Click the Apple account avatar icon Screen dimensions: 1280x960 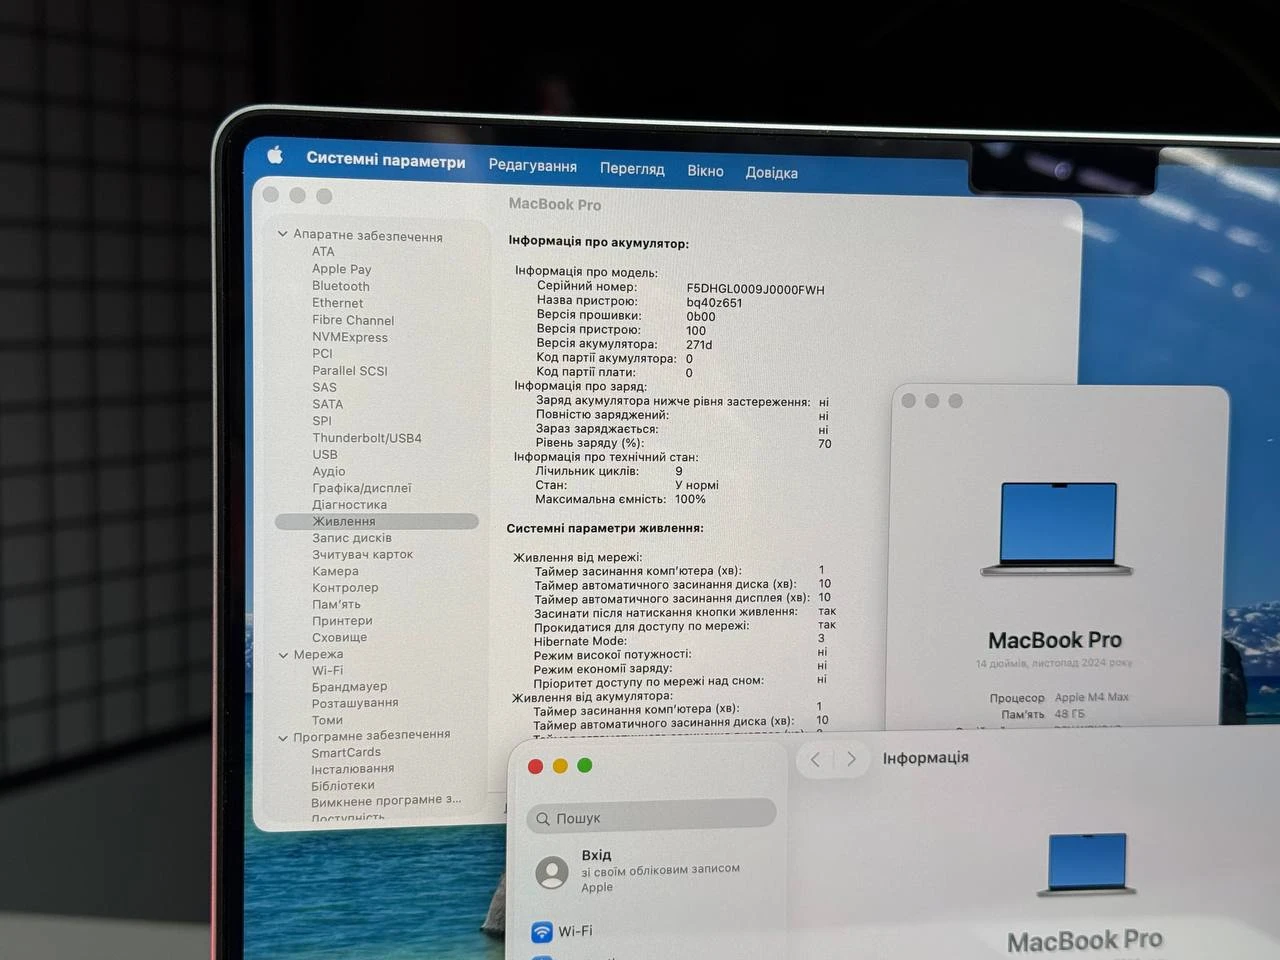pos(553,871)
